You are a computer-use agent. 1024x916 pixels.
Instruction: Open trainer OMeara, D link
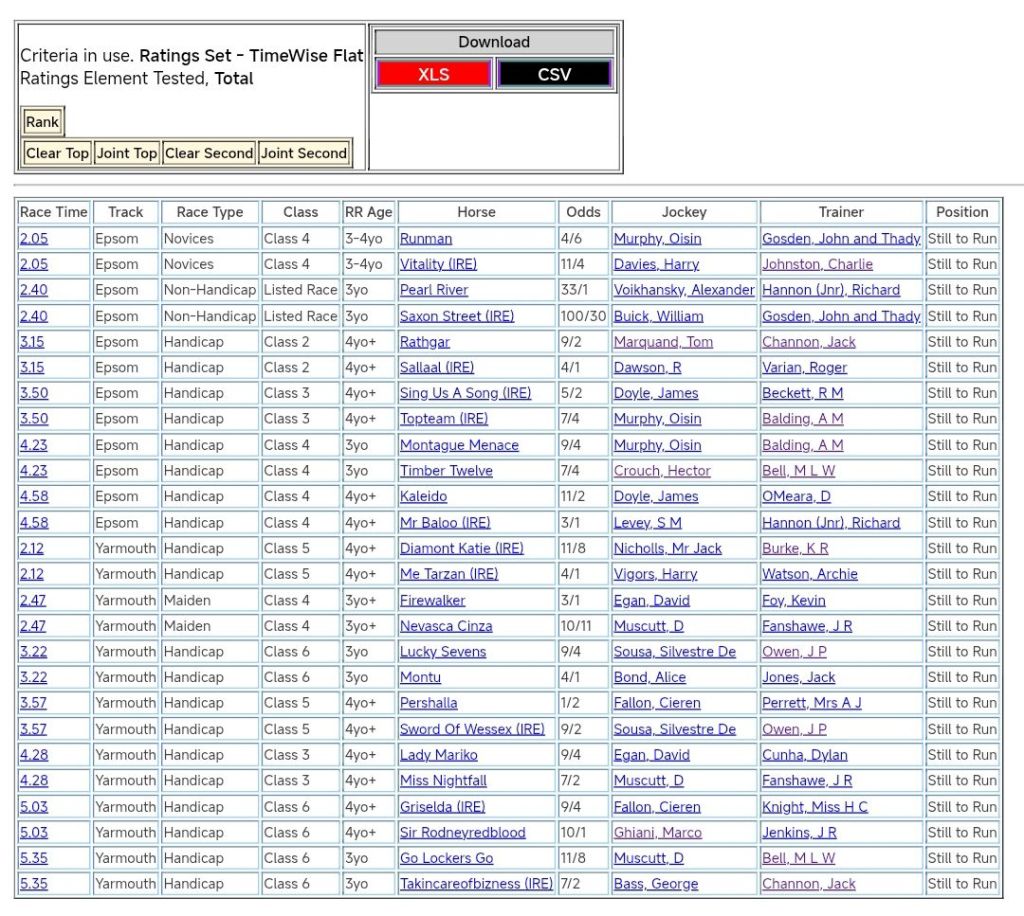coord(796,497)
